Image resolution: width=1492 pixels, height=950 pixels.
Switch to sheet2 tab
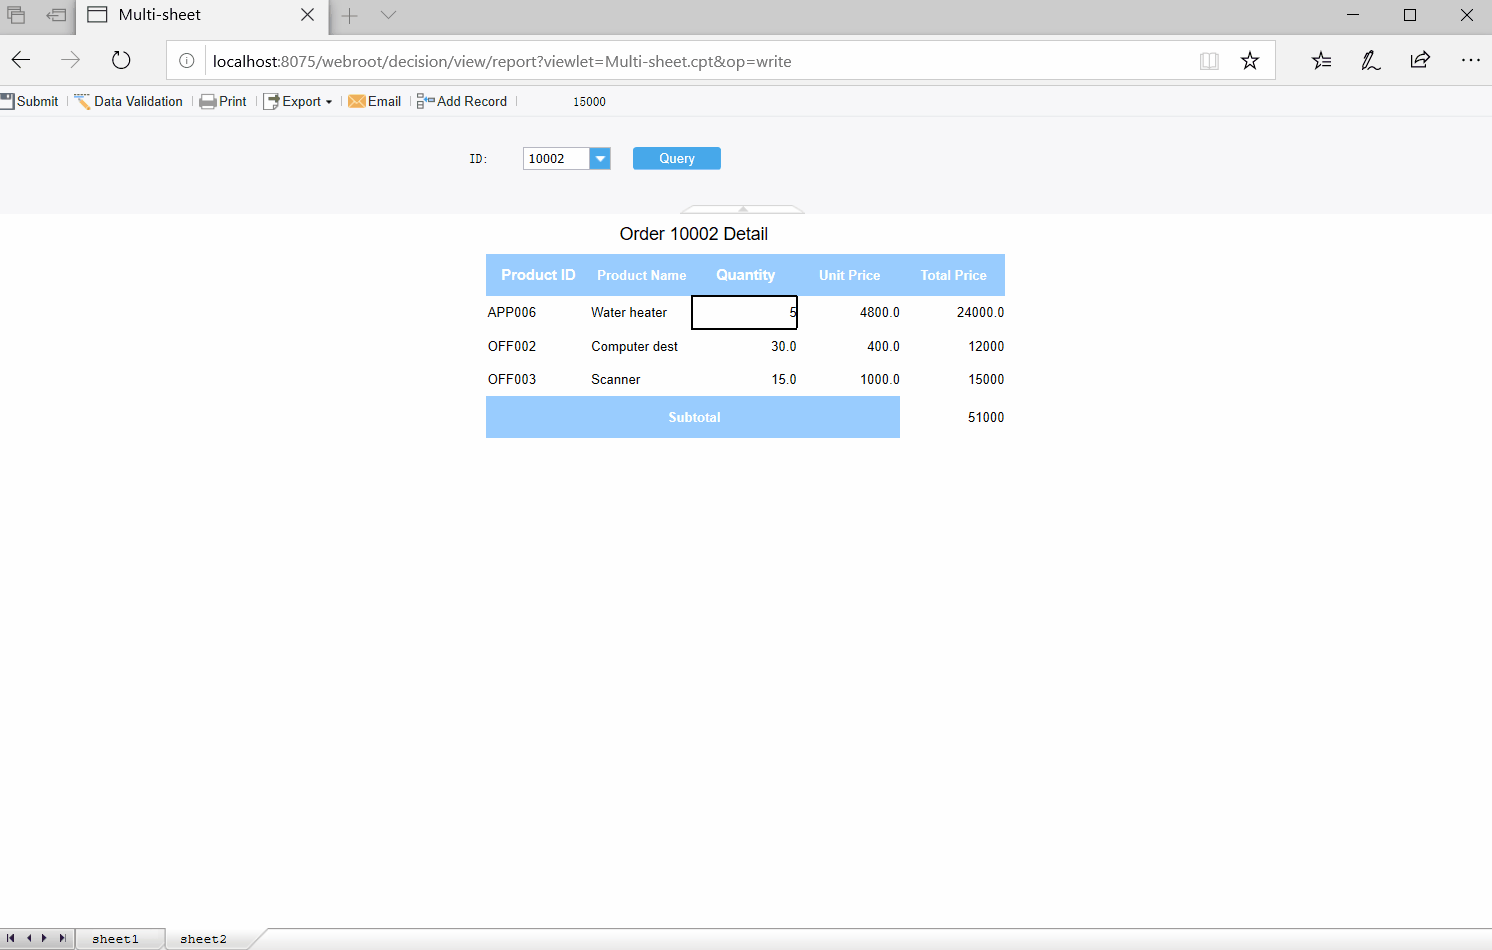tap(204, 939)
